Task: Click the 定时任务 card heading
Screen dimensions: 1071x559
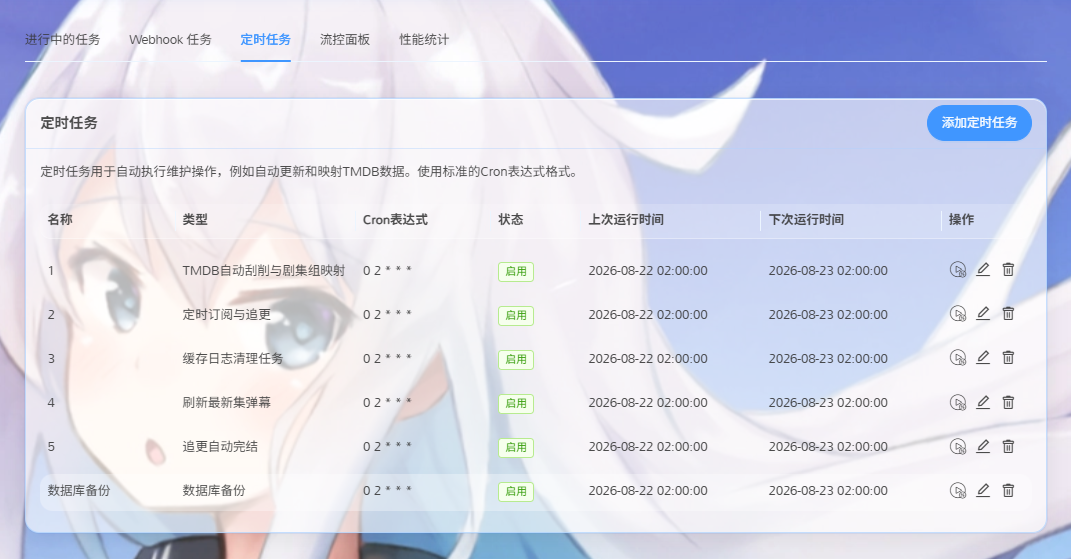Action: point(69,123)
